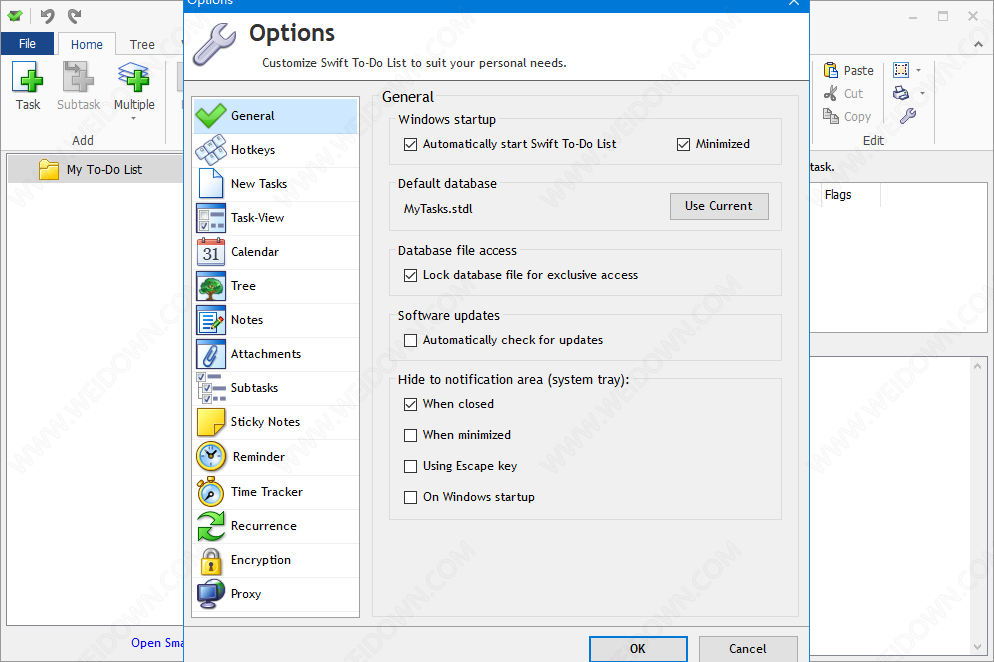994x662 pixels.
Task: Enable the When minimized checkbox
Action: (411, 436)
